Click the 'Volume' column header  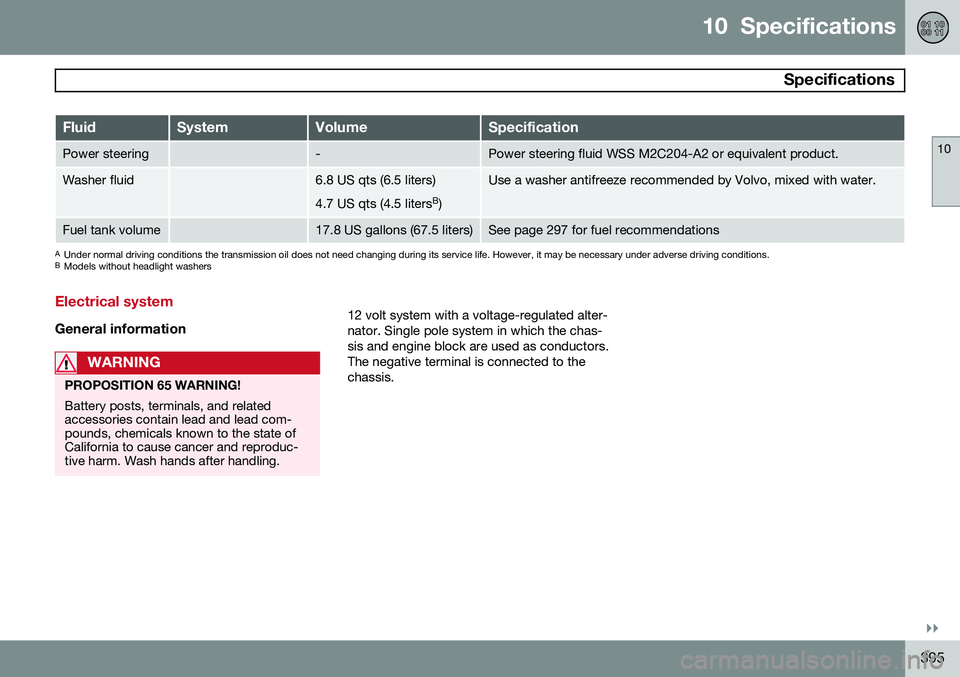(394, 127)
